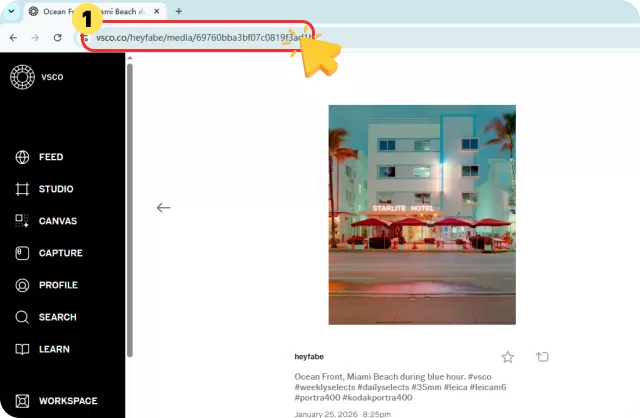640x418 pixels.
Task: Open the SEARCH menu item
Action: [58, 317]
